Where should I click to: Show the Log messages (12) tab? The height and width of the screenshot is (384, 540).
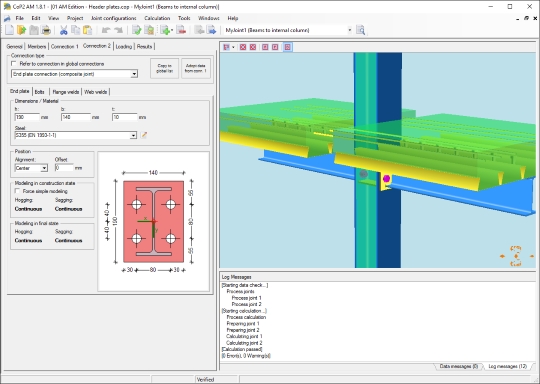(508, 366)
